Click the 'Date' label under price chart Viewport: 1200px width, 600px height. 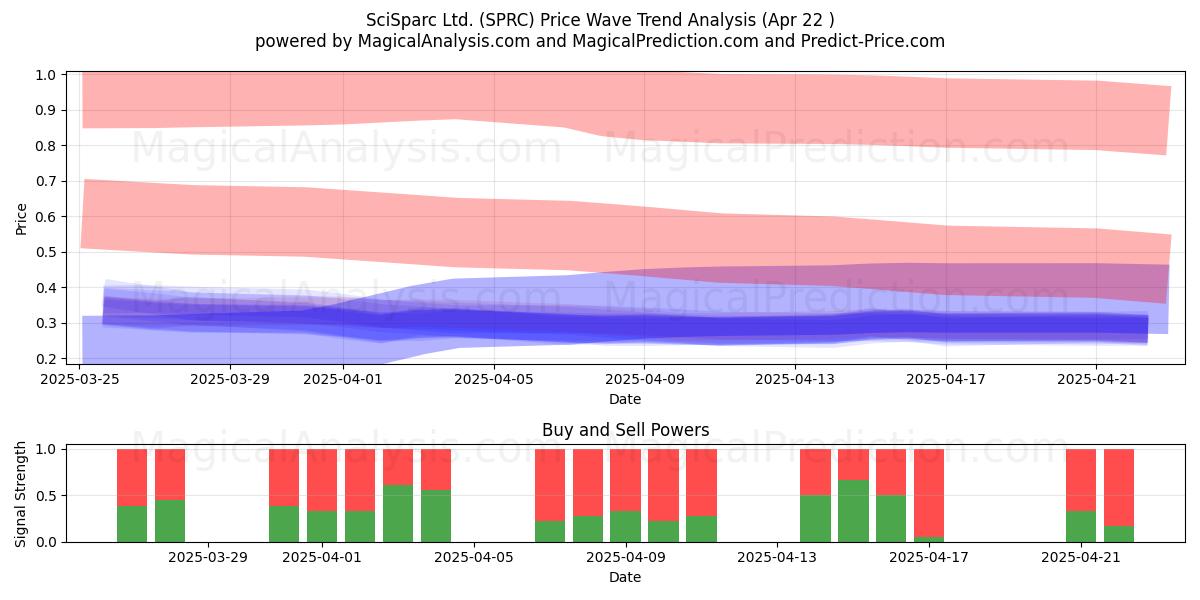click(625, 399)
